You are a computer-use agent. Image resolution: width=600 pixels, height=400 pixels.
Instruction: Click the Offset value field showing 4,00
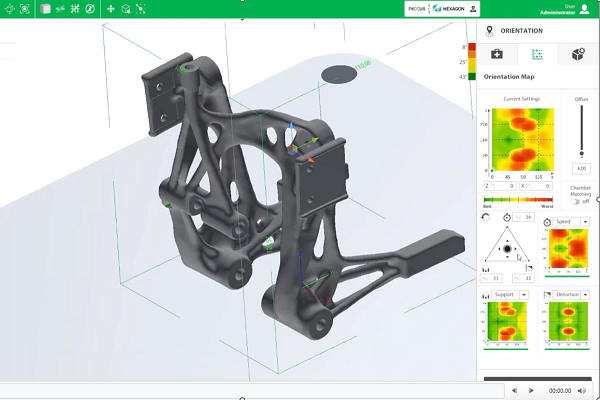(581, 168)
